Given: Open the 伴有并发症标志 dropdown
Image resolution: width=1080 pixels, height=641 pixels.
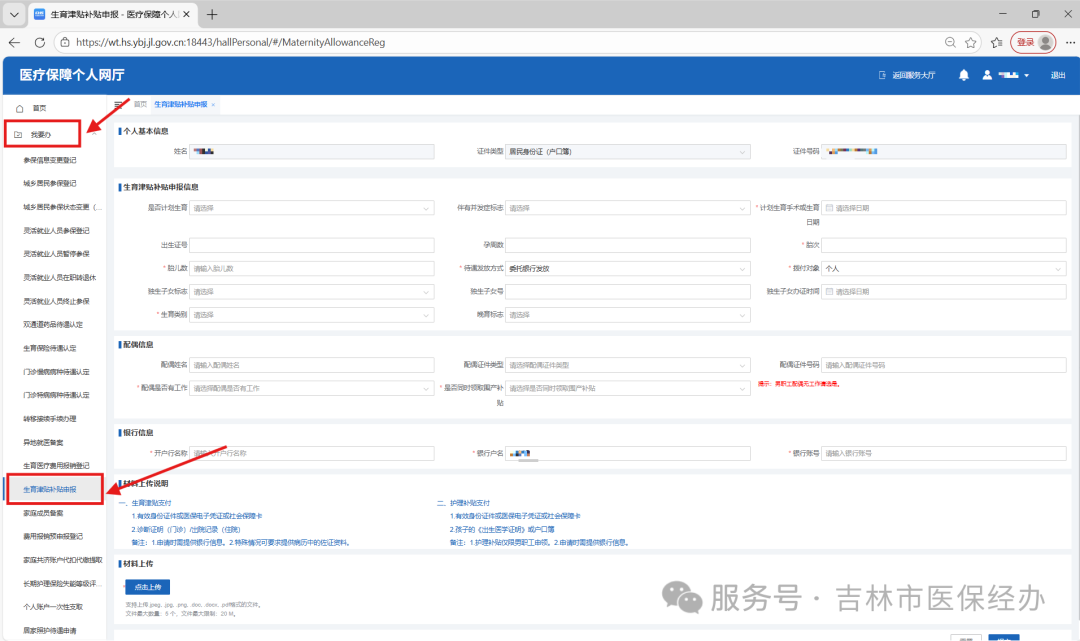Looking at the screenshot, I should pos(627,208).
